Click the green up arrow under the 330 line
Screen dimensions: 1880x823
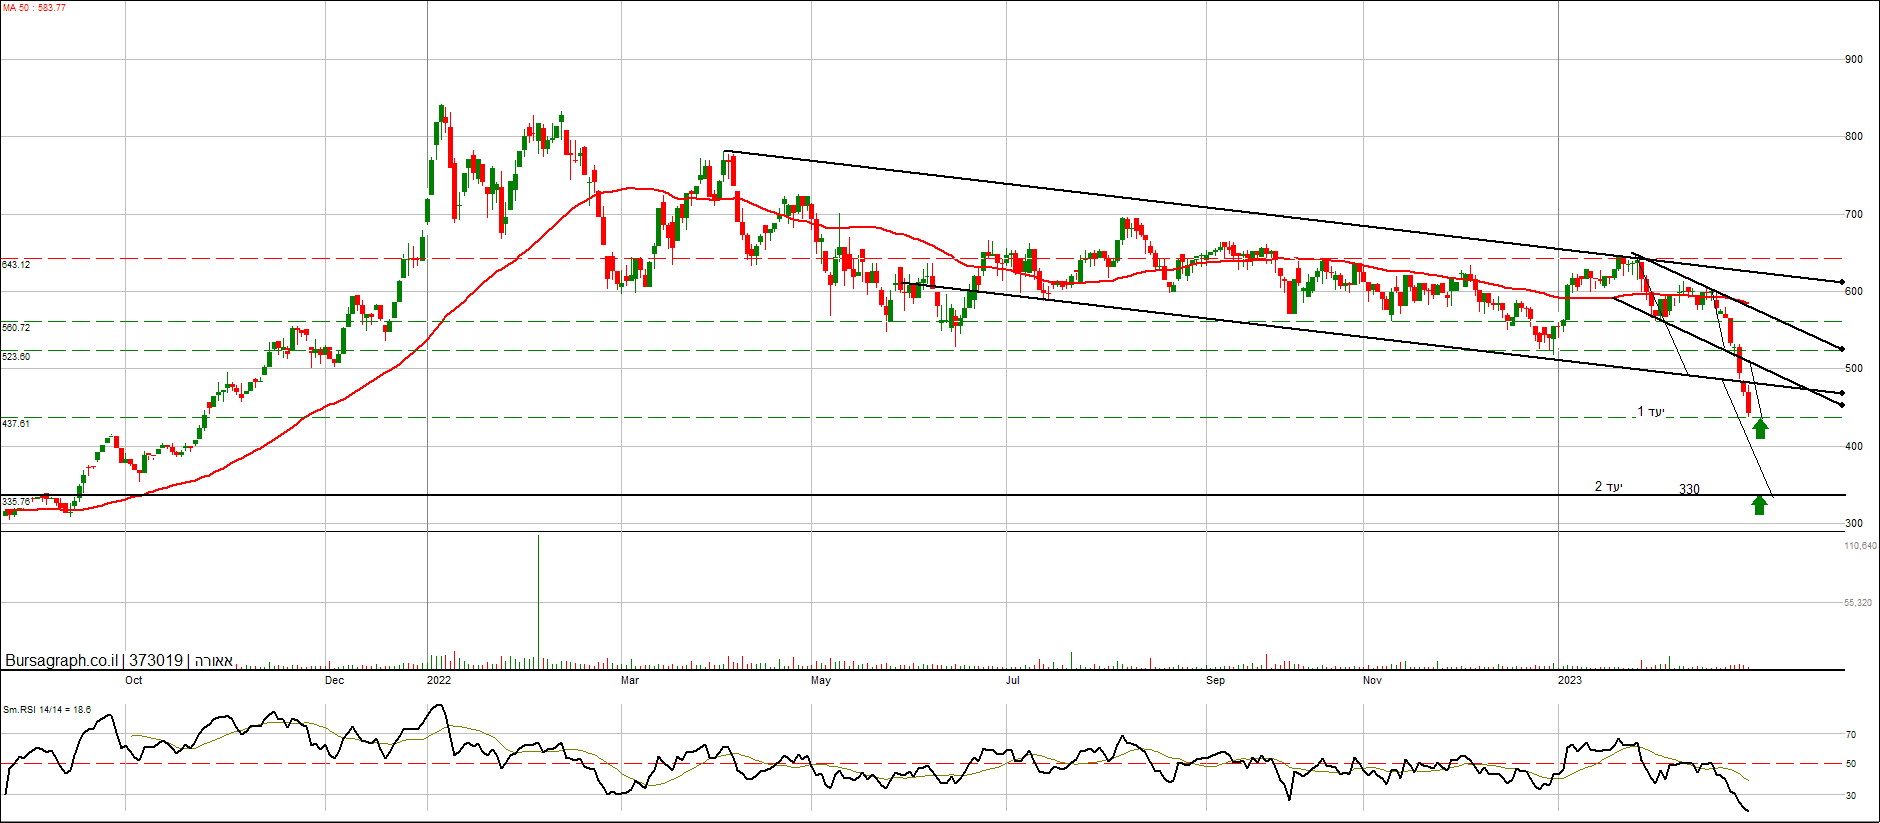click(x=1759, y=504)
